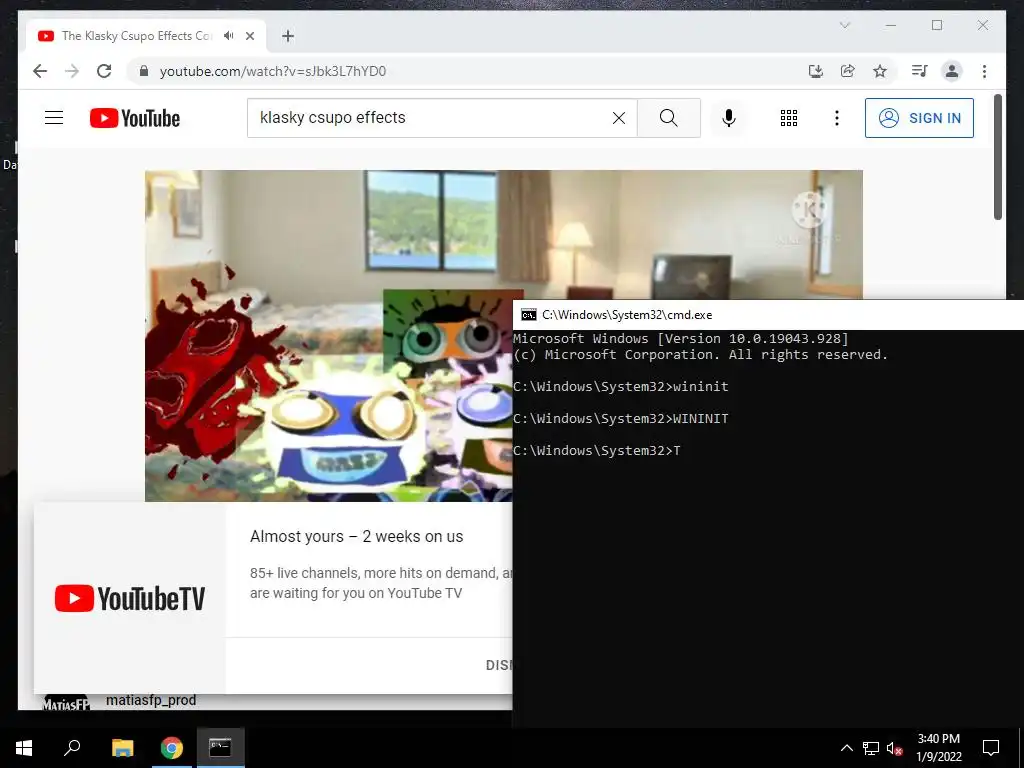1024x768 pixels.
Task: Click the 'Almost yours – 2 weeks on us' heading
Action: 357,536
